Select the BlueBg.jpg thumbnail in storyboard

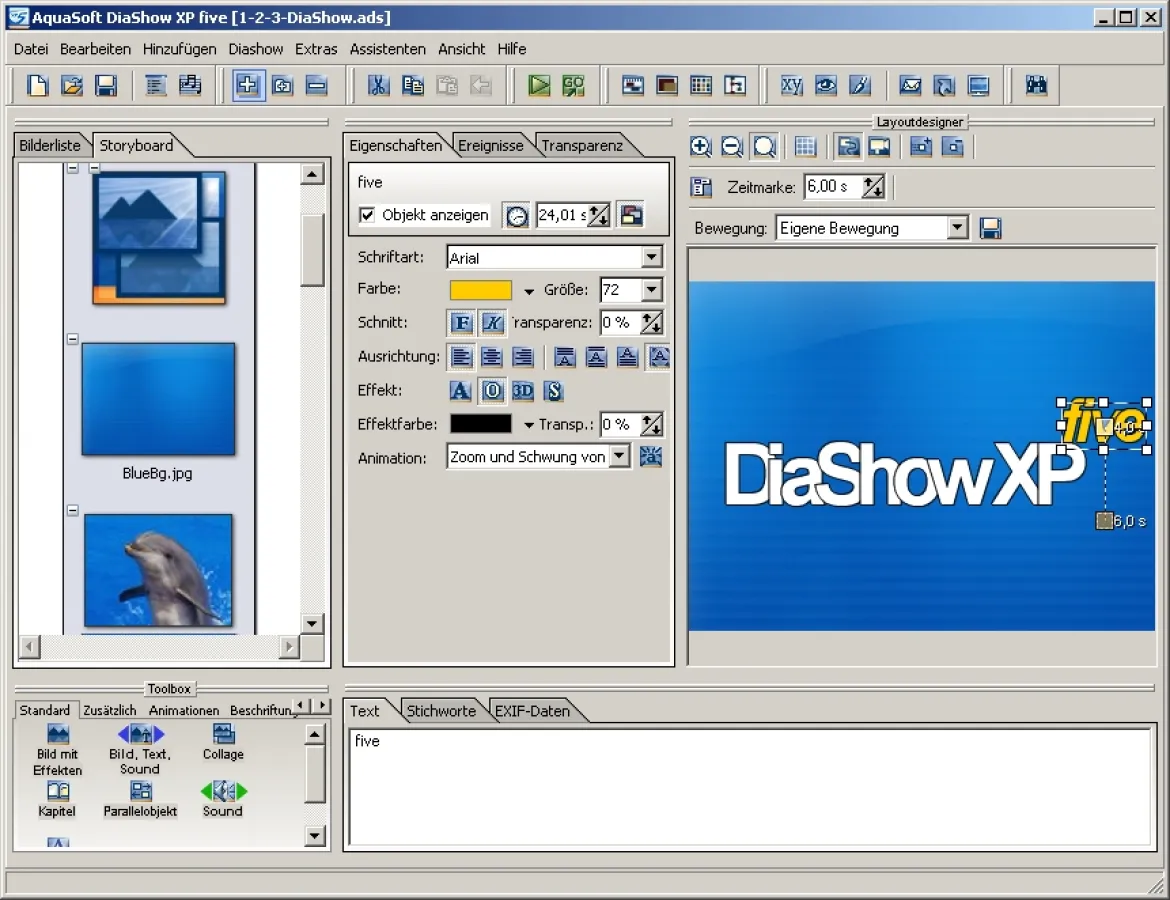(158, 400)
